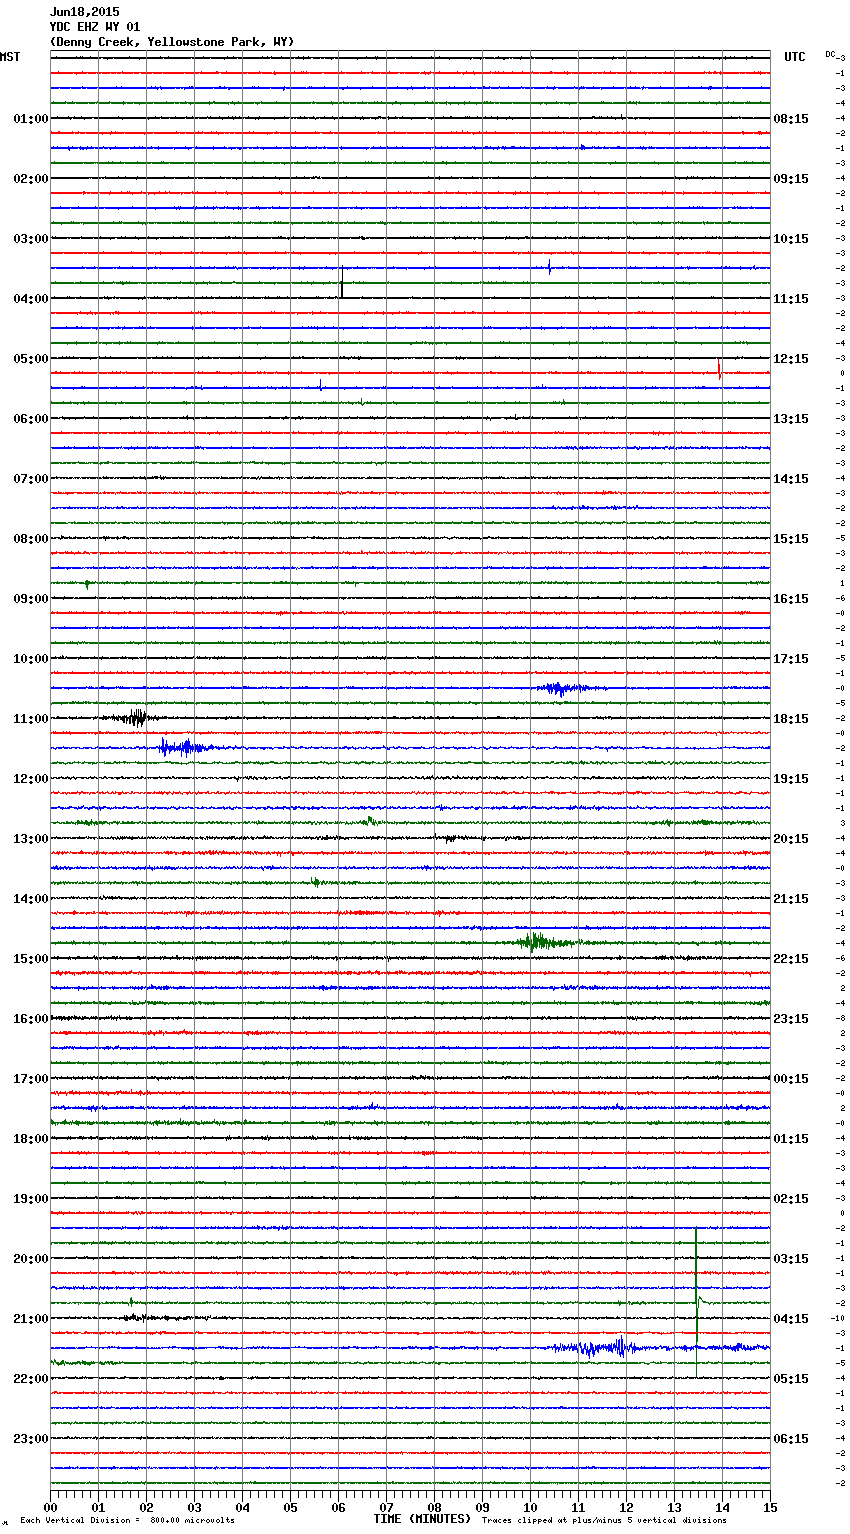Viewport: 850px width, 1534px height.
Task: Click the UTC timezone label
Action: tap(795, 57)
